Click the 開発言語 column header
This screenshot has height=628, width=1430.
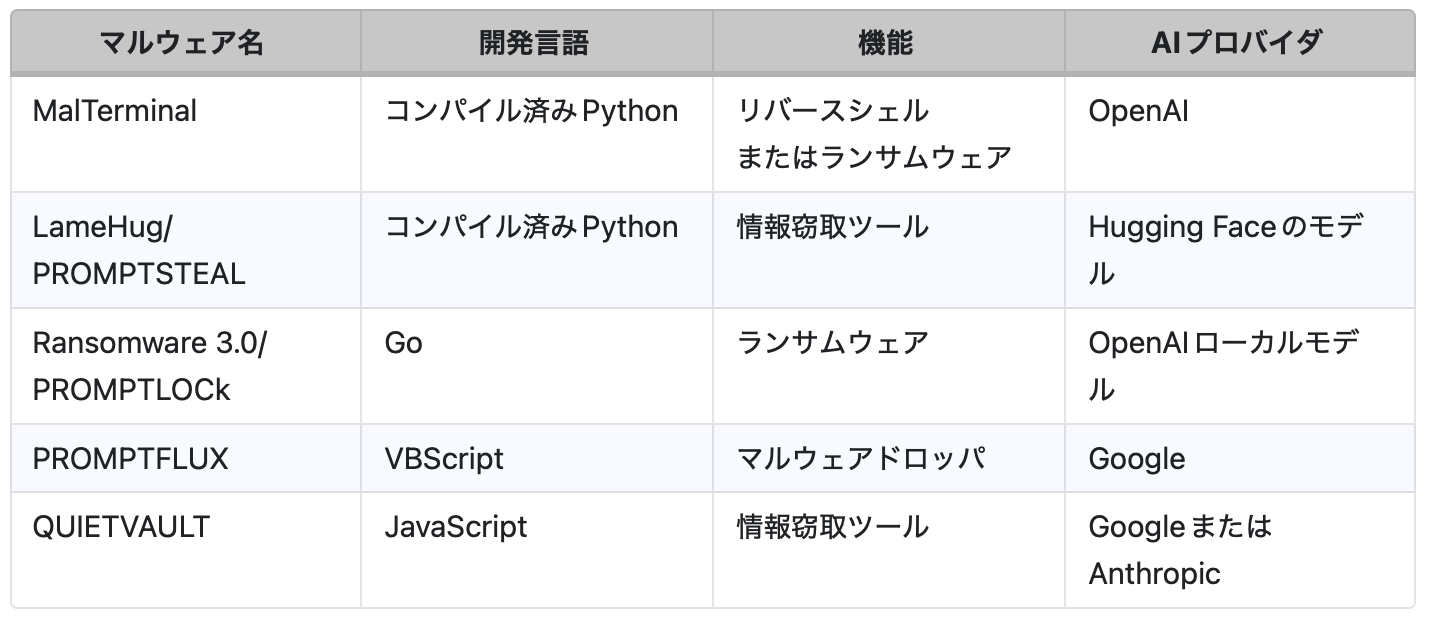(535, 42)
